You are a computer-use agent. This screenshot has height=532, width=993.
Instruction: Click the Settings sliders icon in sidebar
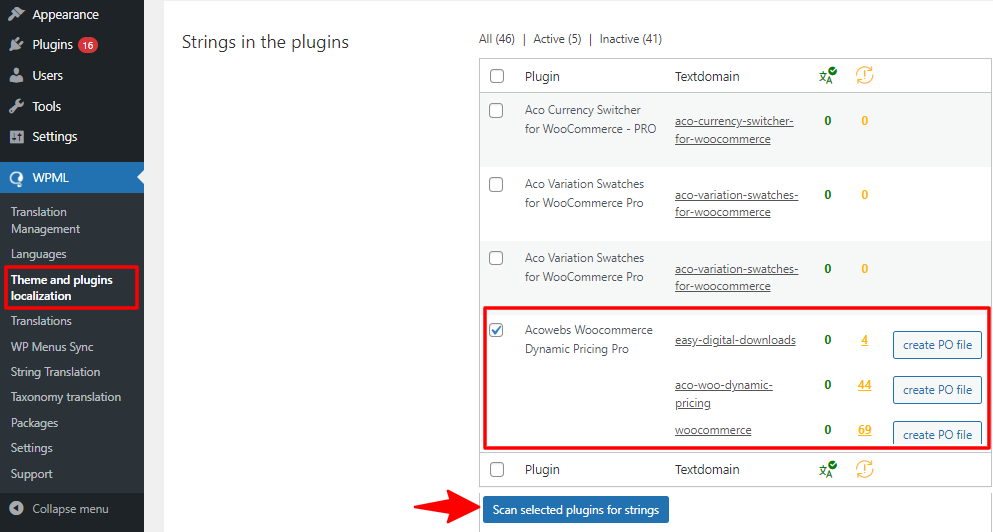[x=16, y=136]
